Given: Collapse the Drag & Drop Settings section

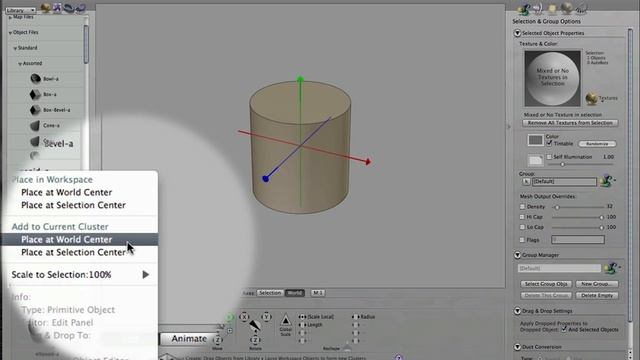Looking at the screenshot, I should (x=517, y=311).
